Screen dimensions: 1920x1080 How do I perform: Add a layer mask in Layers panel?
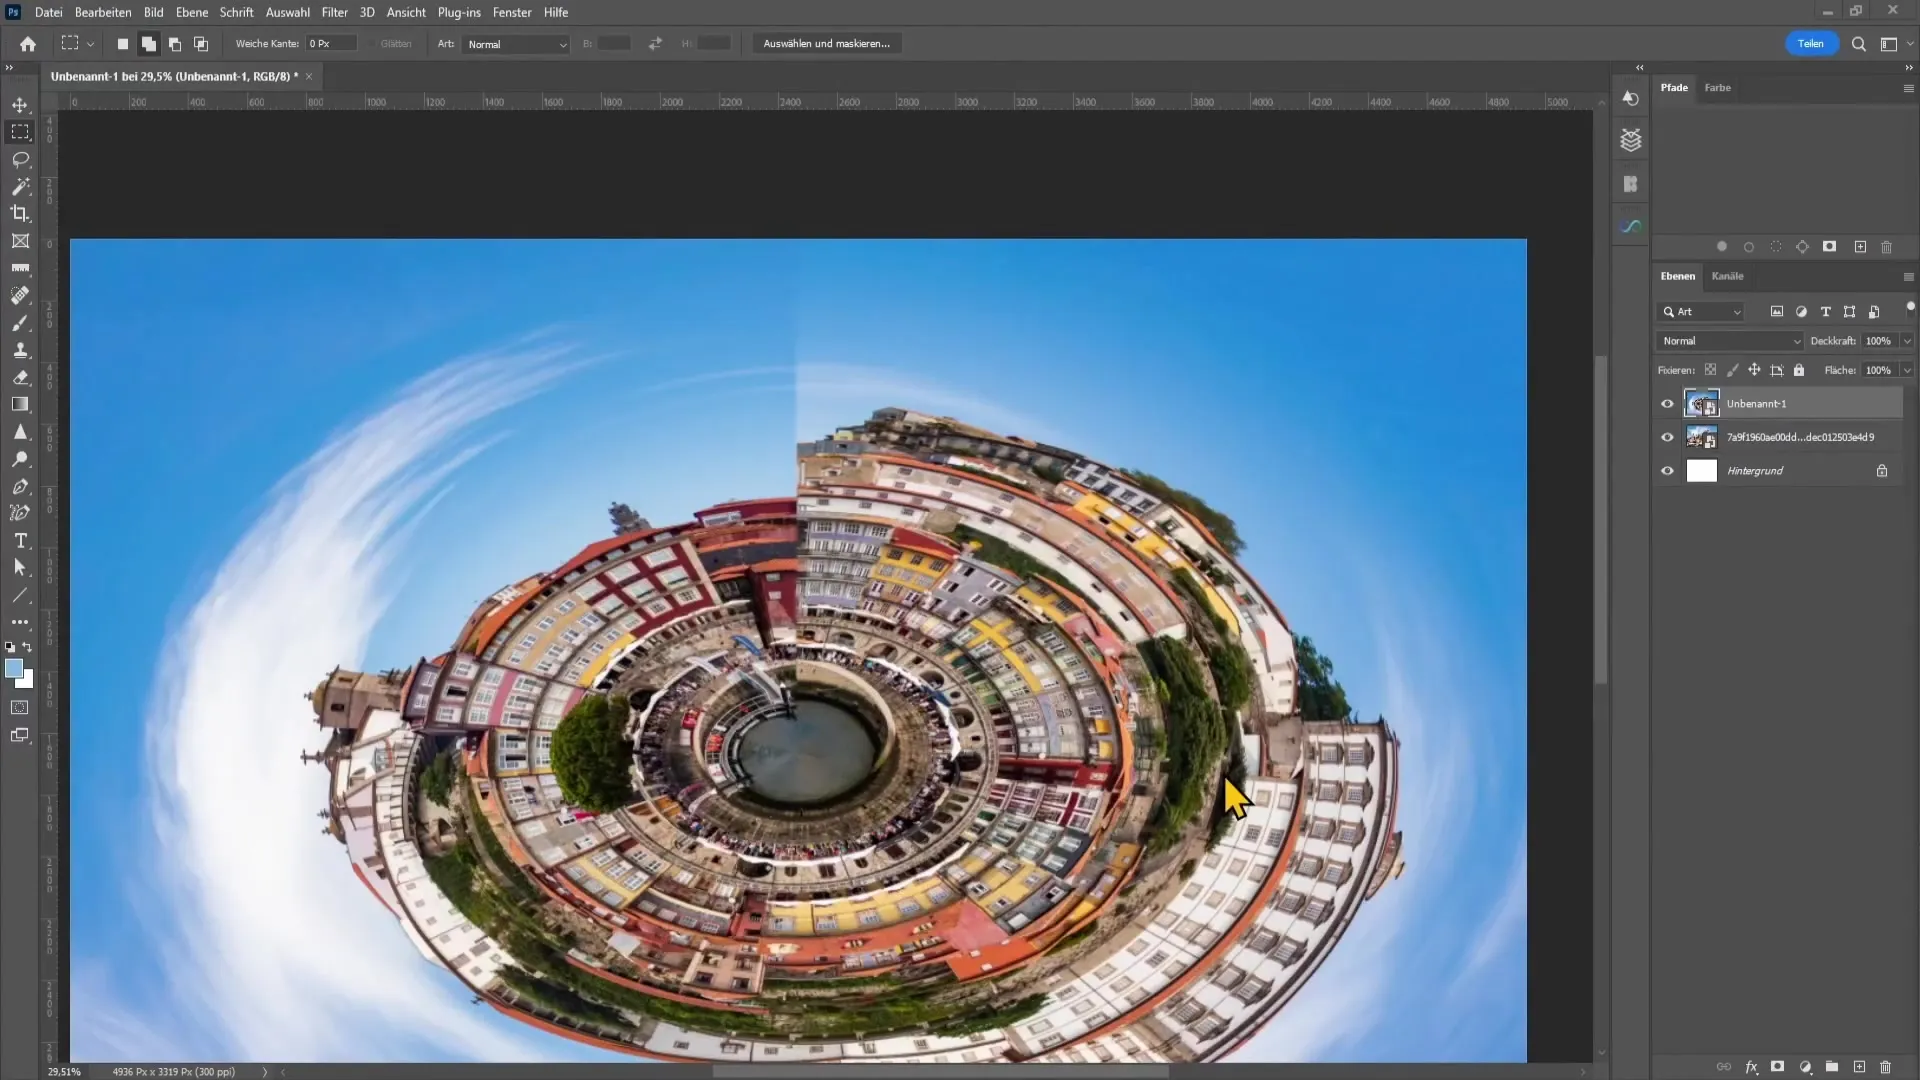tap(1777, 1067)
